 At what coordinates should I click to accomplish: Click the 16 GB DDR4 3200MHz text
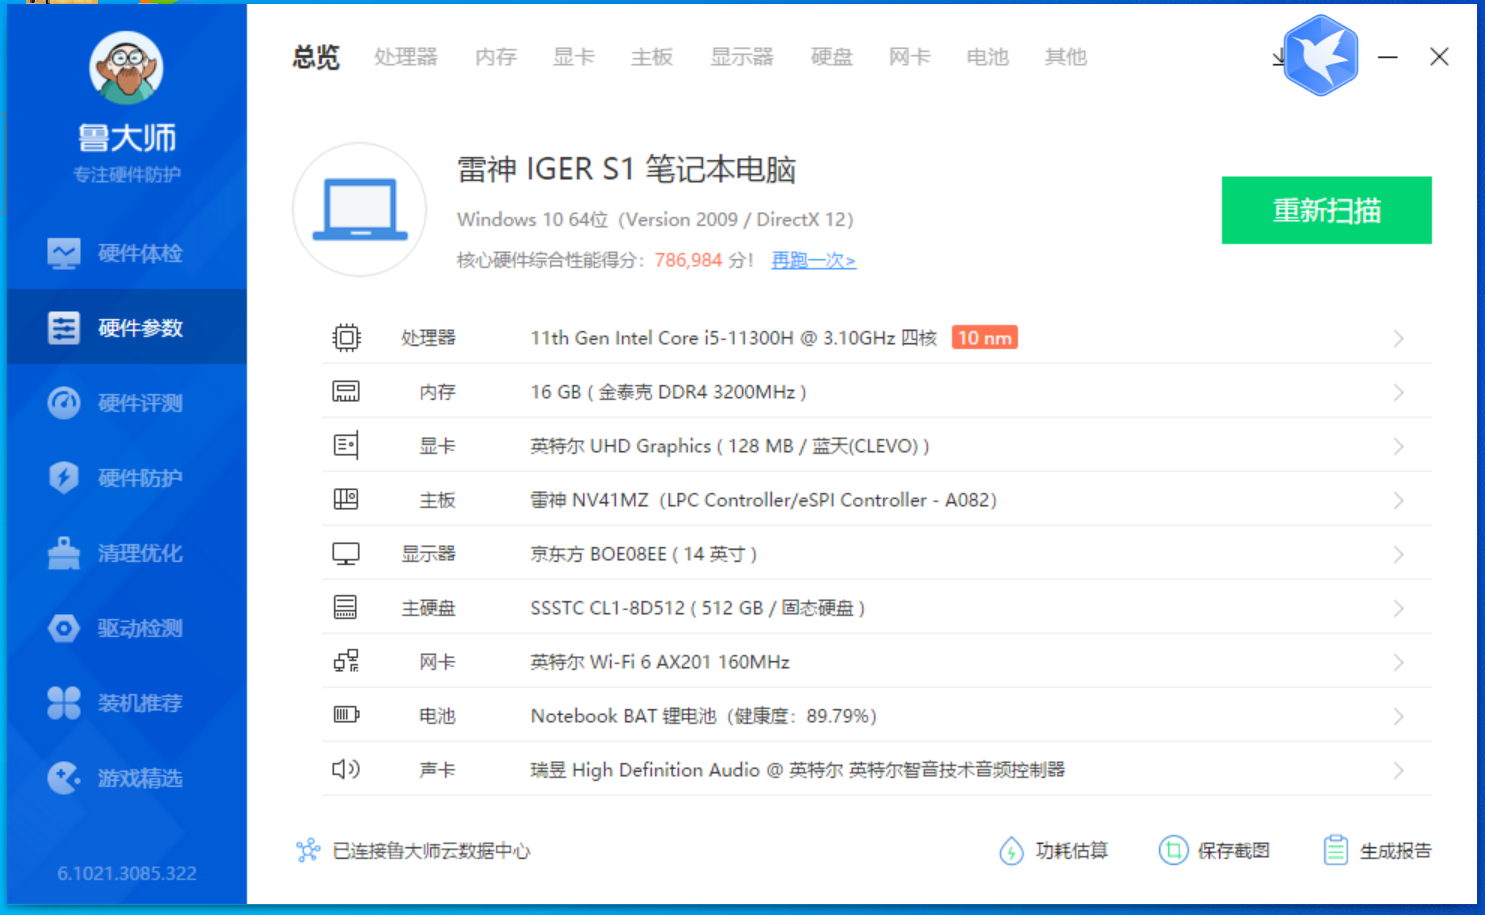click(668, 392)
